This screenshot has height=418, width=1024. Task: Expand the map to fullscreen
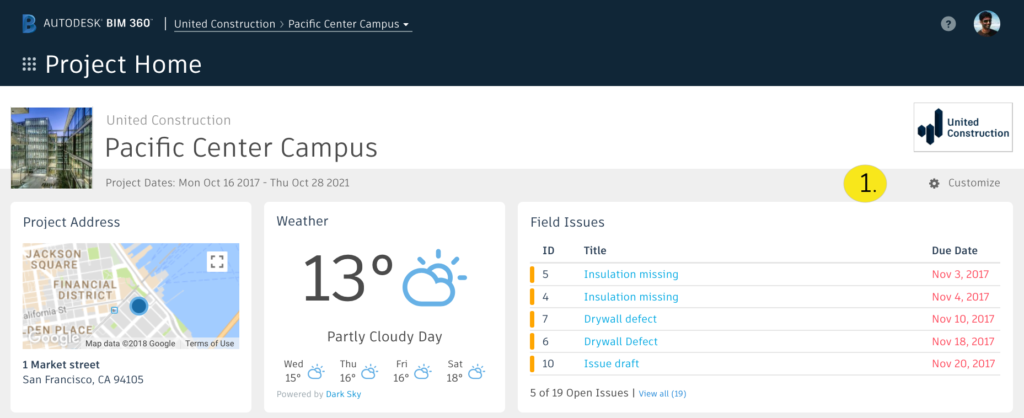click(217, 262)
